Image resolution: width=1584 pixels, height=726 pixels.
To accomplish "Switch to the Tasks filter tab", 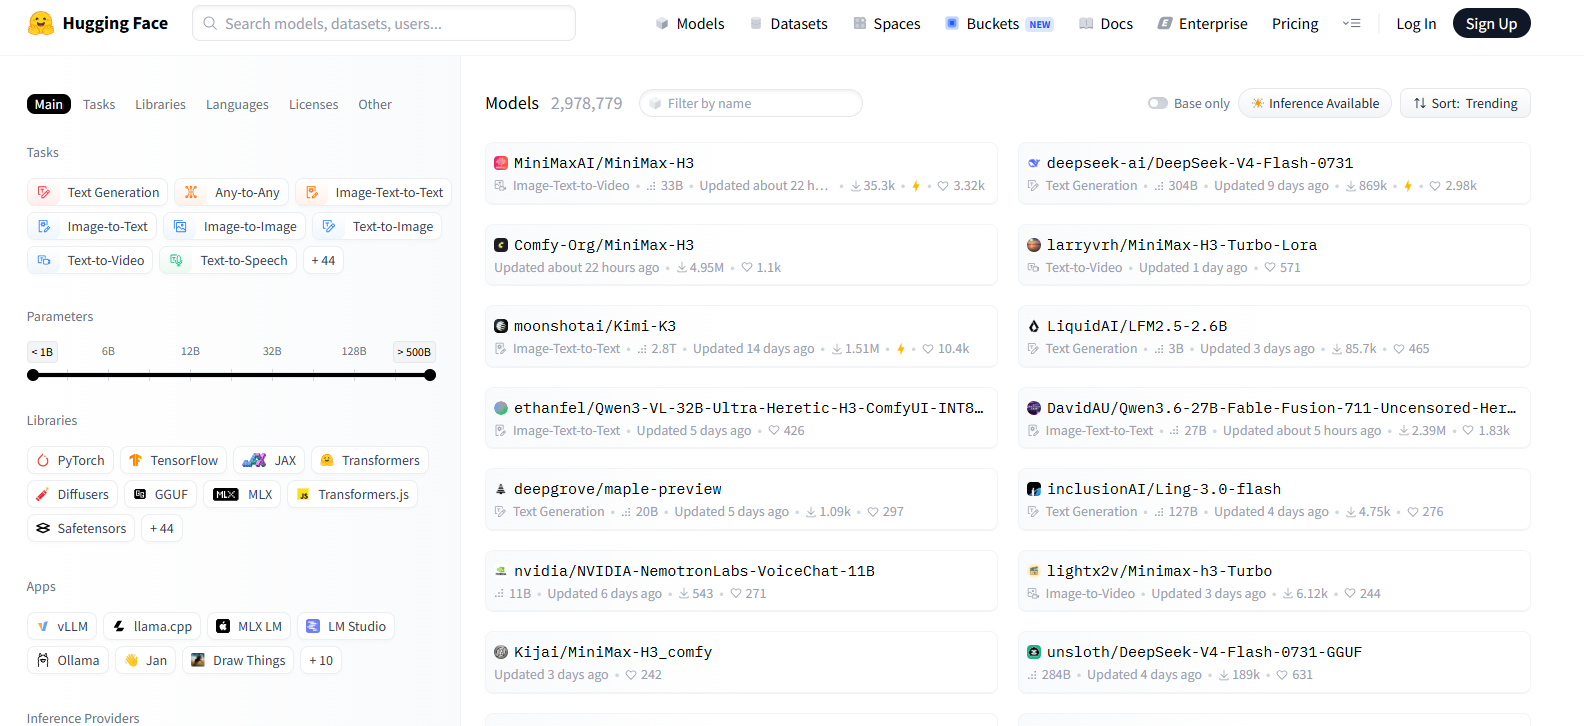I will (x=99, y=105).
